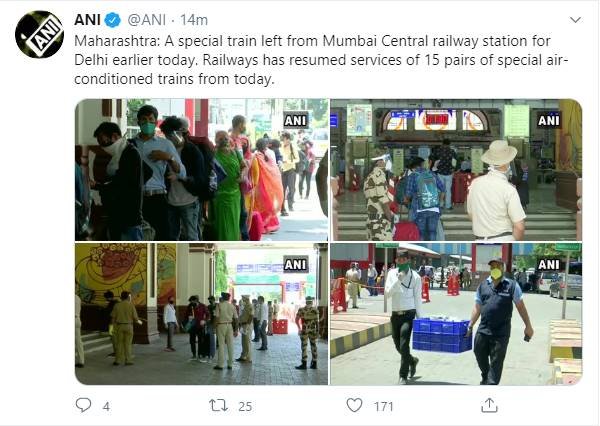Retweet using the retweet arrows icon
The height and width of the screenshot is (426, 600).
coord(218,405)
